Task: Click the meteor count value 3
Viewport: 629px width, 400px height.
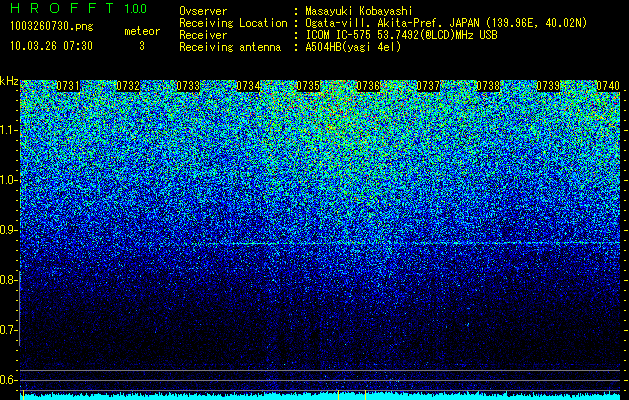Action: (x=142, y=46)
